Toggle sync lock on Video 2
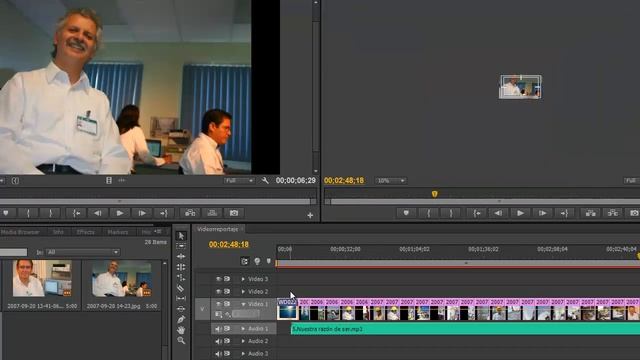Image resolution: width=640 pixels, height=360 pixels. [227, 291]
